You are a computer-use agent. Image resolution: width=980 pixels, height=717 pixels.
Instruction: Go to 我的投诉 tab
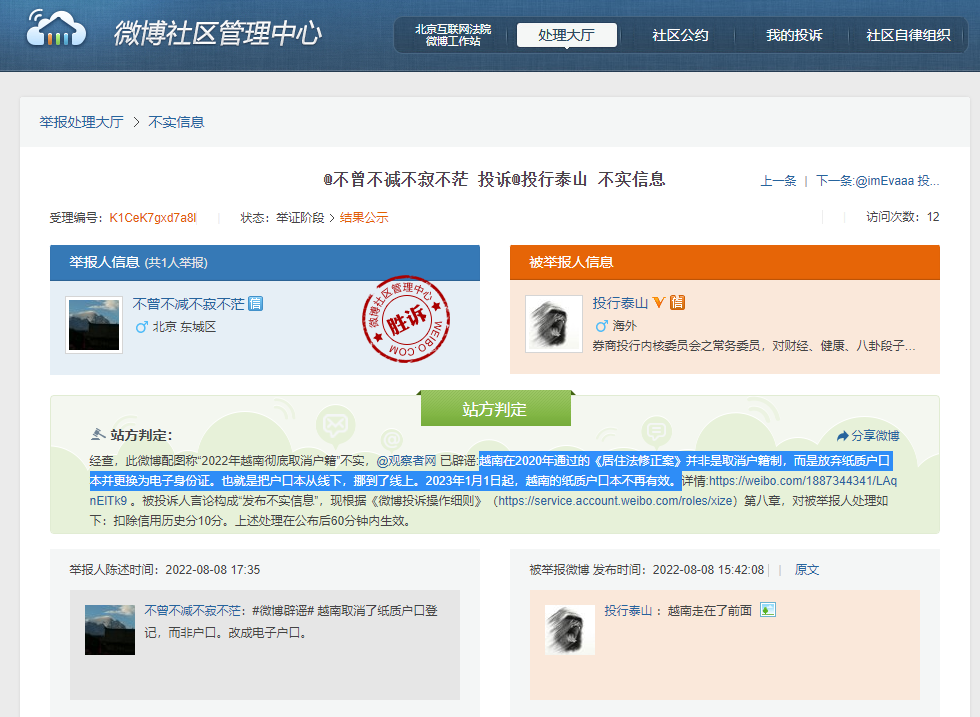click(x=794, y=35)
